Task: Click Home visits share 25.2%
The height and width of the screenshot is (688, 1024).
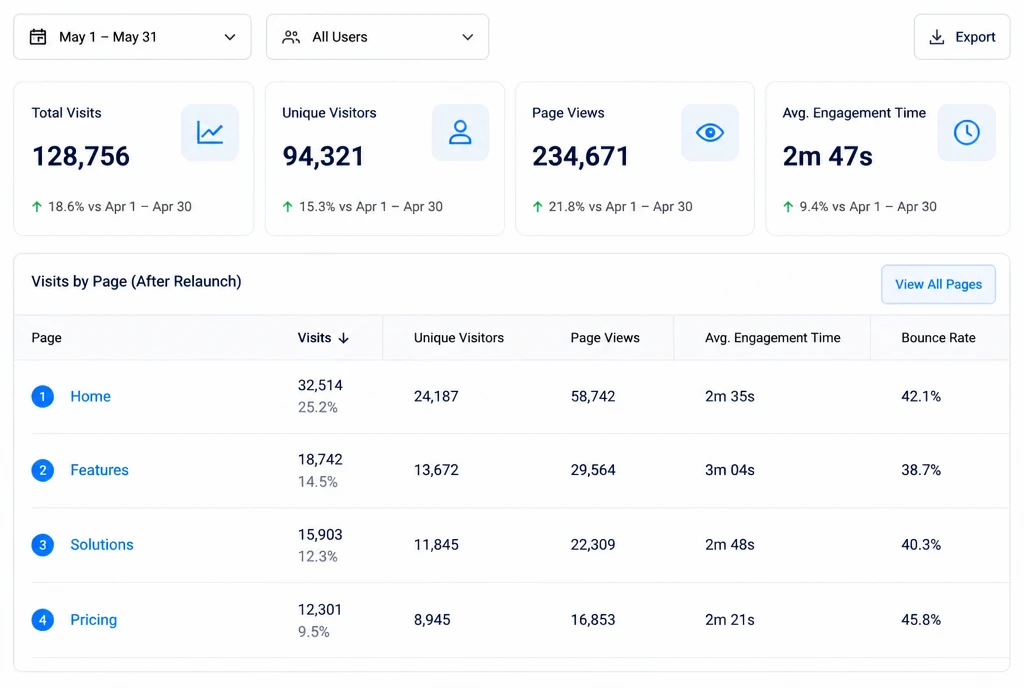Action: [317, 407]
